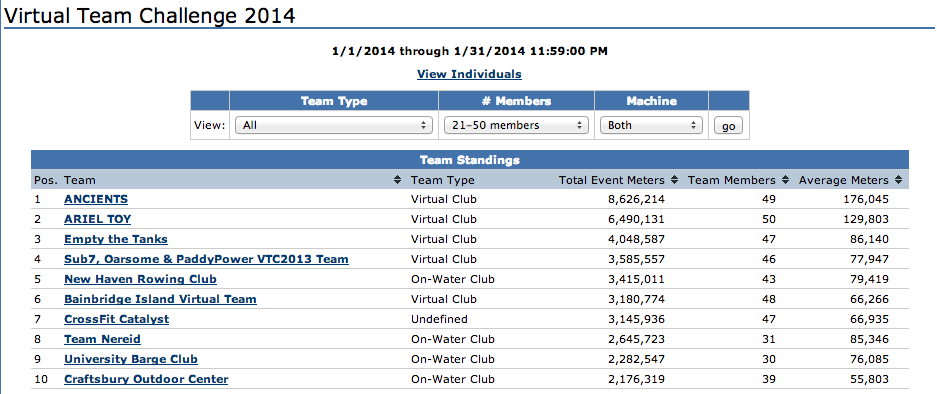Sort by Total Event Meters arrows
This screenshot has width=937, height=394.
[675, 180]
